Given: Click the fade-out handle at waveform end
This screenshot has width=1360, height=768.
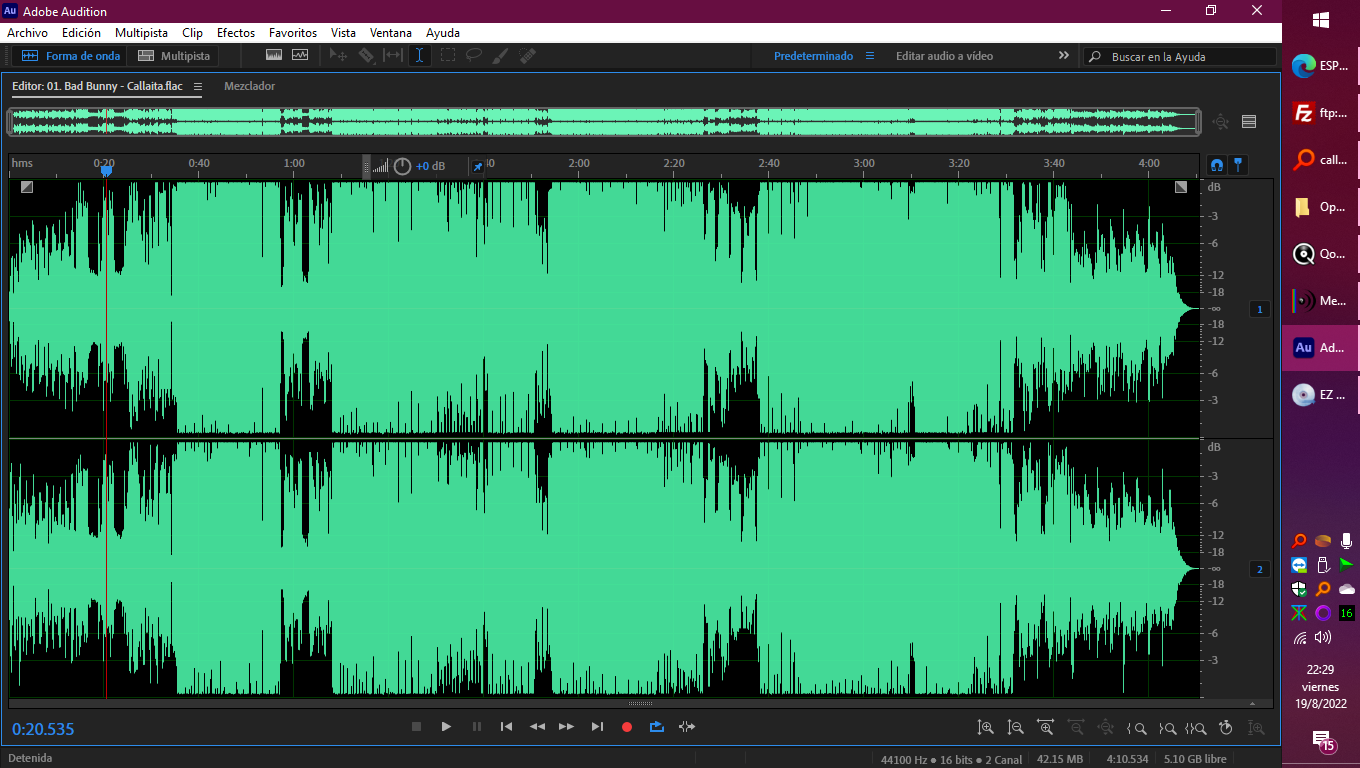Looking at the screenshot, I should pos(1181,186).
